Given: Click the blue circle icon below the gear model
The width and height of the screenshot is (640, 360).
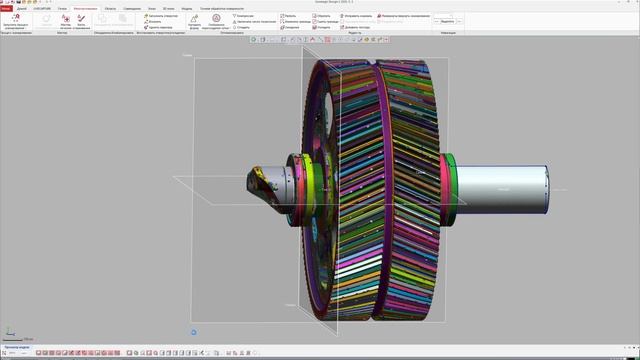Looking at the screenshot, I should tap(194, 332).
